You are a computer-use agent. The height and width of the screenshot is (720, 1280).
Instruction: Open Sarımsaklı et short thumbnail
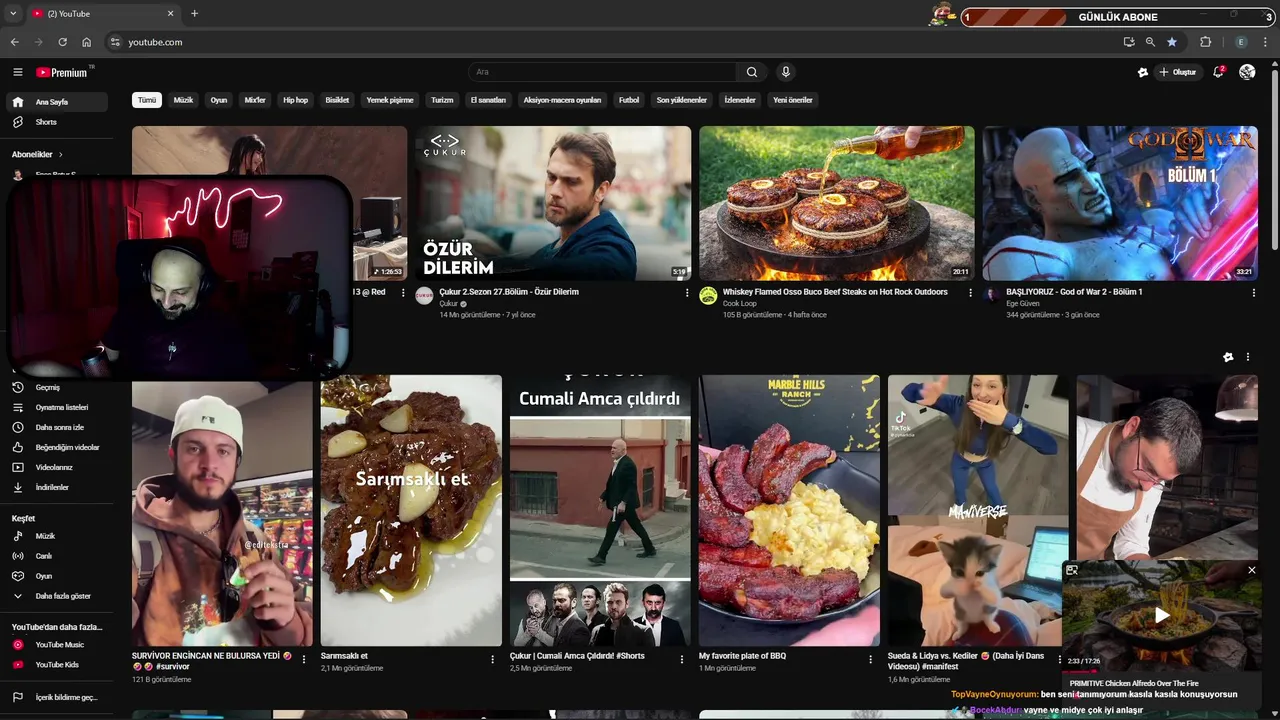coord(411,511)
